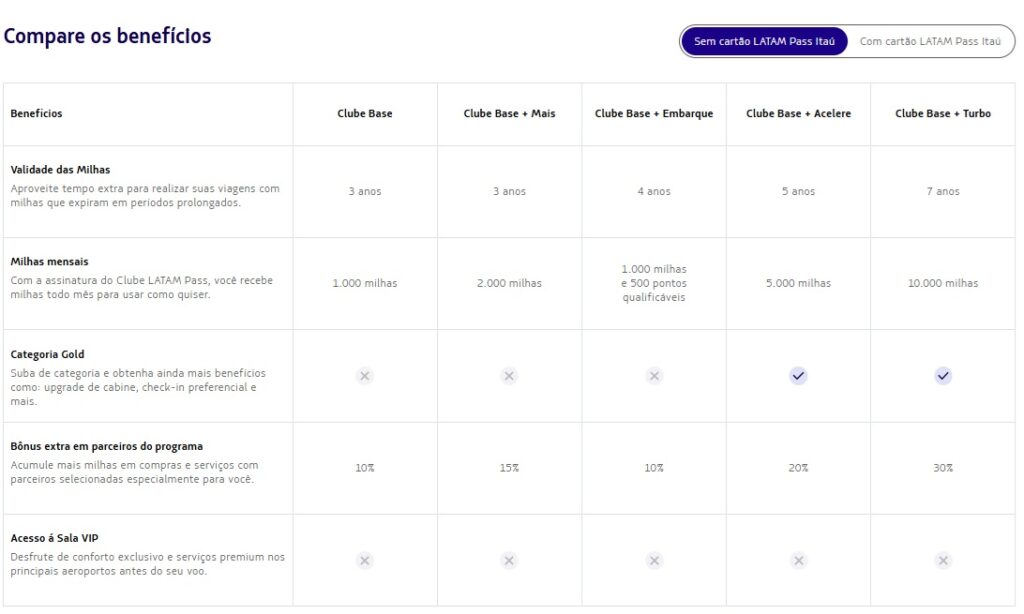Click Sala VIP X icon under Clube Base + Acelere

[x=798, y=561]
